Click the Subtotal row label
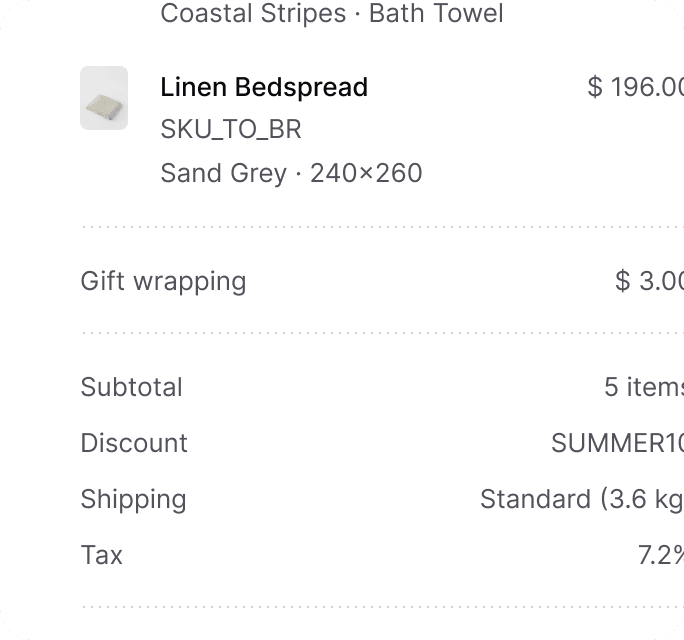The width and height of the screenshot is (684, 640). click(132, 387)
